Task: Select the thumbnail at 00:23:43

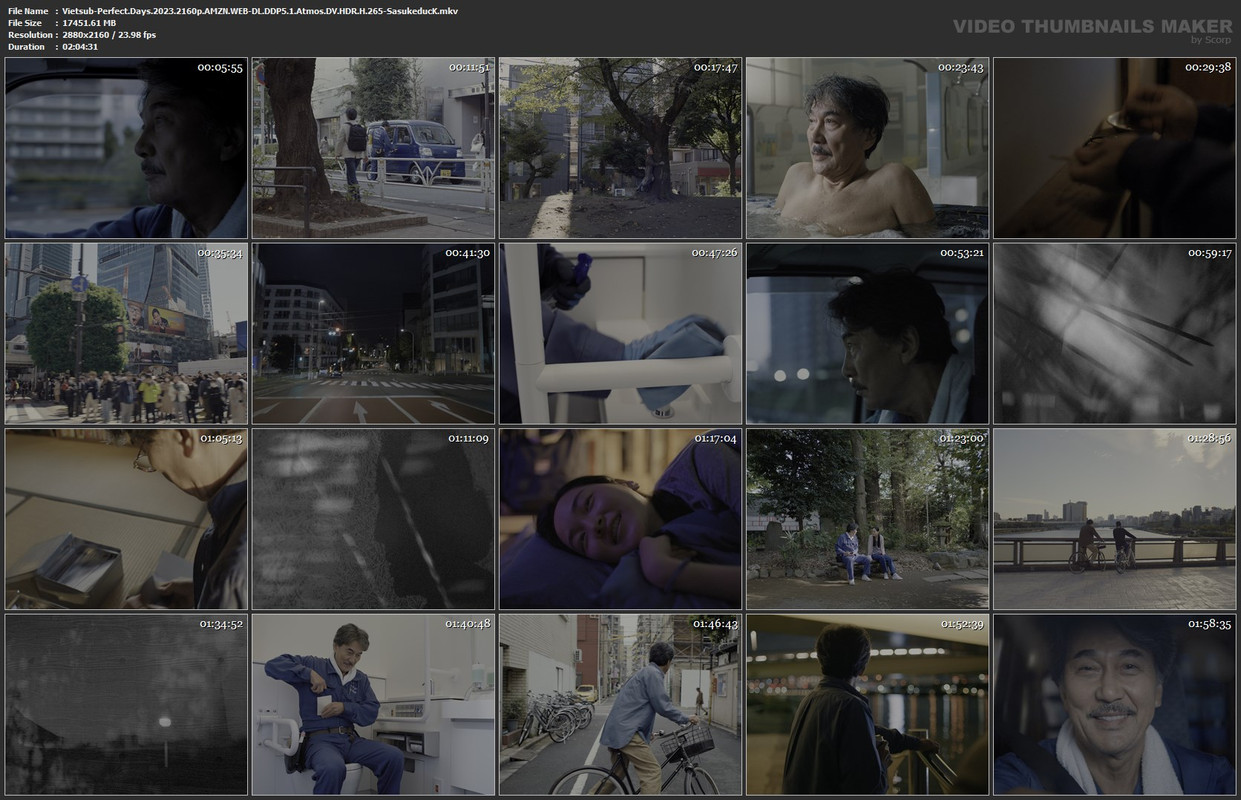Action: 867,148
